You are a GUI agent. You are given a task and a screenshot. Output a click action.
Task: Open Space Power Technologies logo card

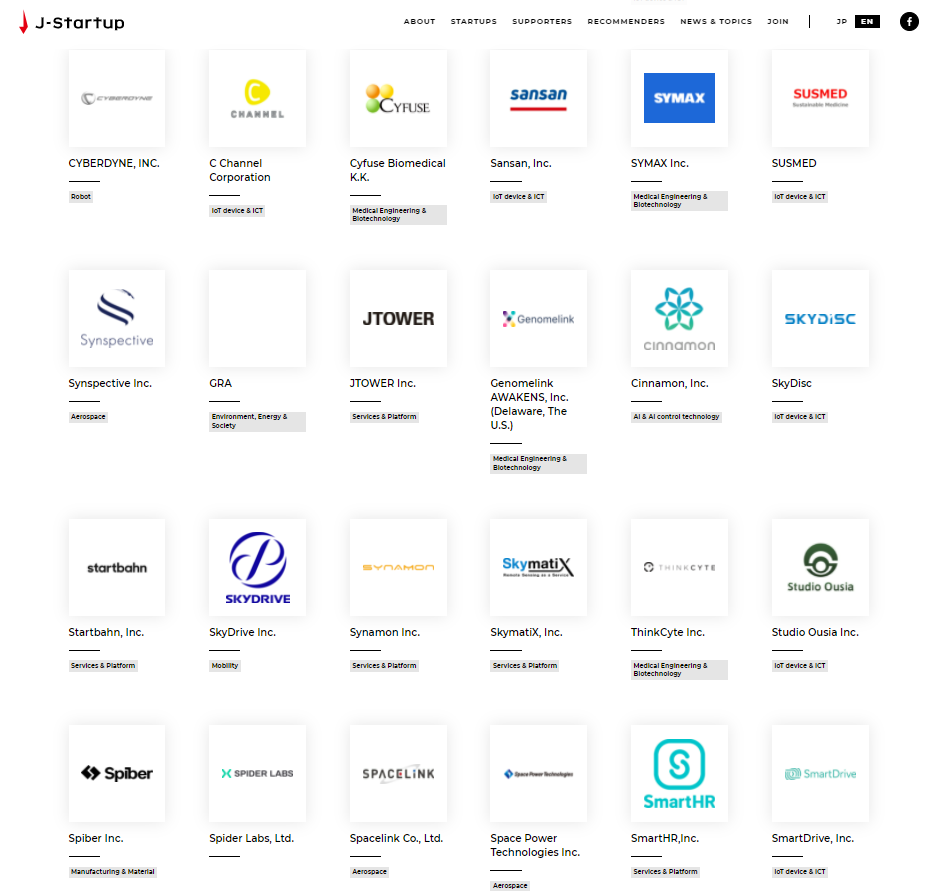[538, 774]
